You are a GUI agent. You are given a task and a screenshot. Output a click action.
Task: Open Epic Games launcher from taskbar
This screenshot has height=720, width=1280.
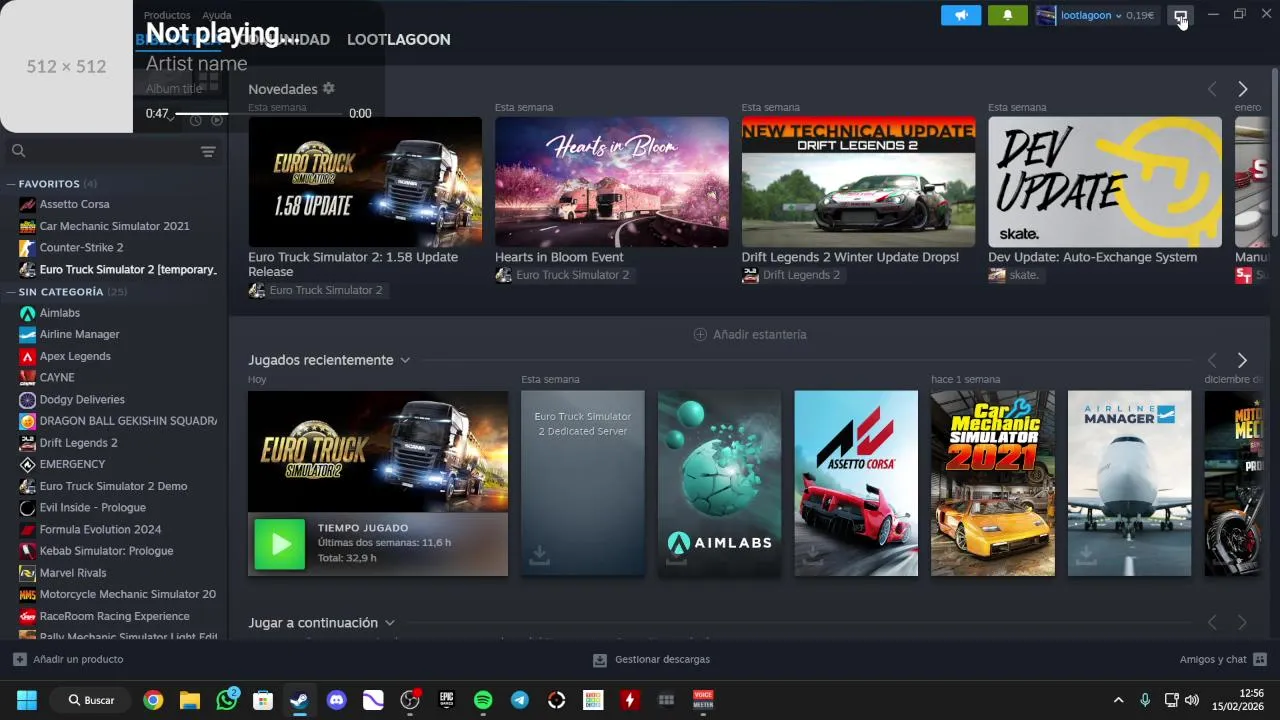447,700
